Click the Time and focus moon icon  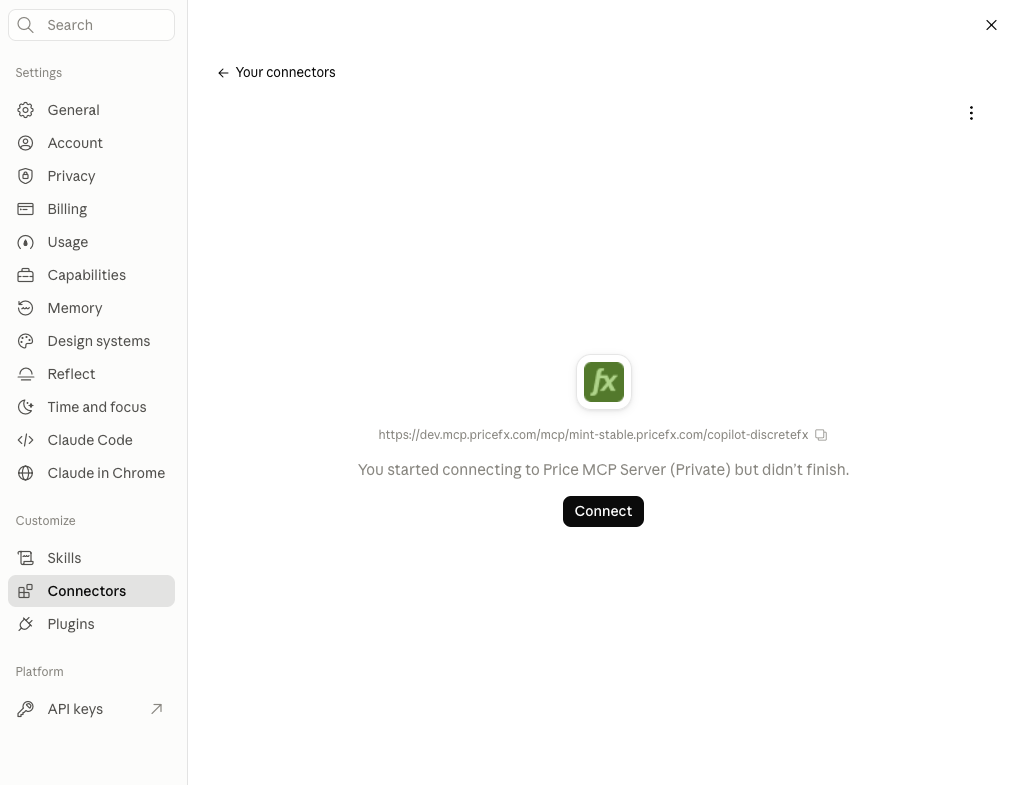point(25,407)
